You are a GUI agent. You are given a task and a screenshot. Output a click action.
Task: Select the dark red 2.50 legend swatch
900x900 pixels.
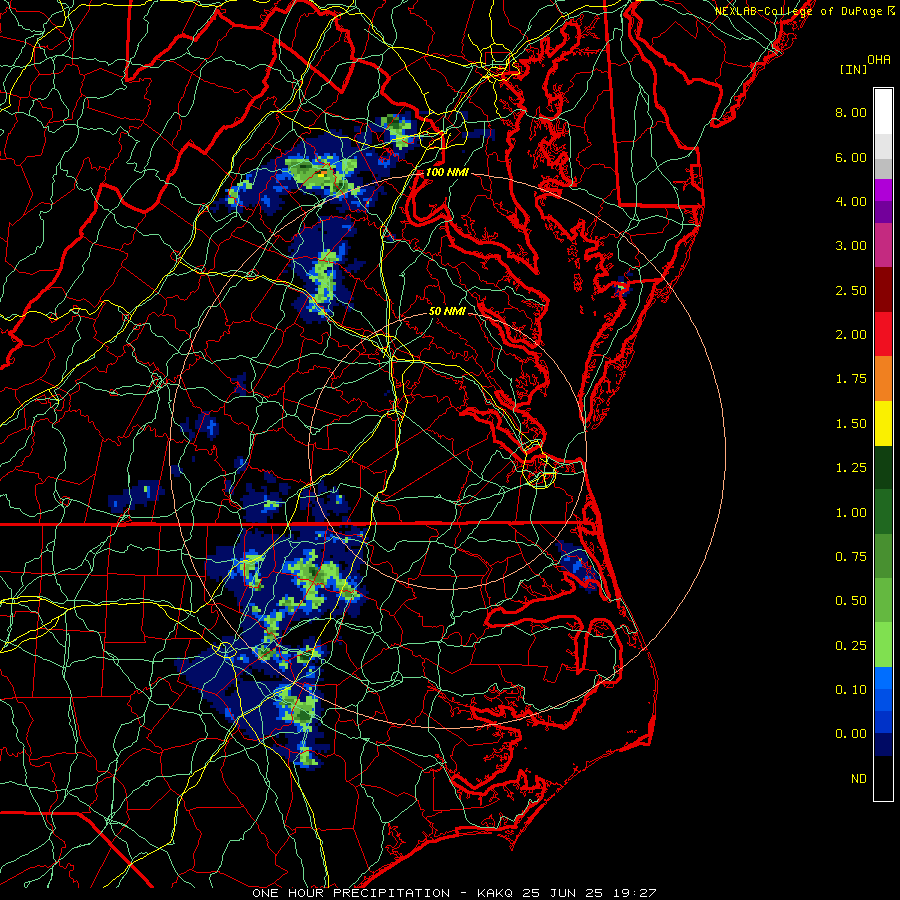coord(883,290)
